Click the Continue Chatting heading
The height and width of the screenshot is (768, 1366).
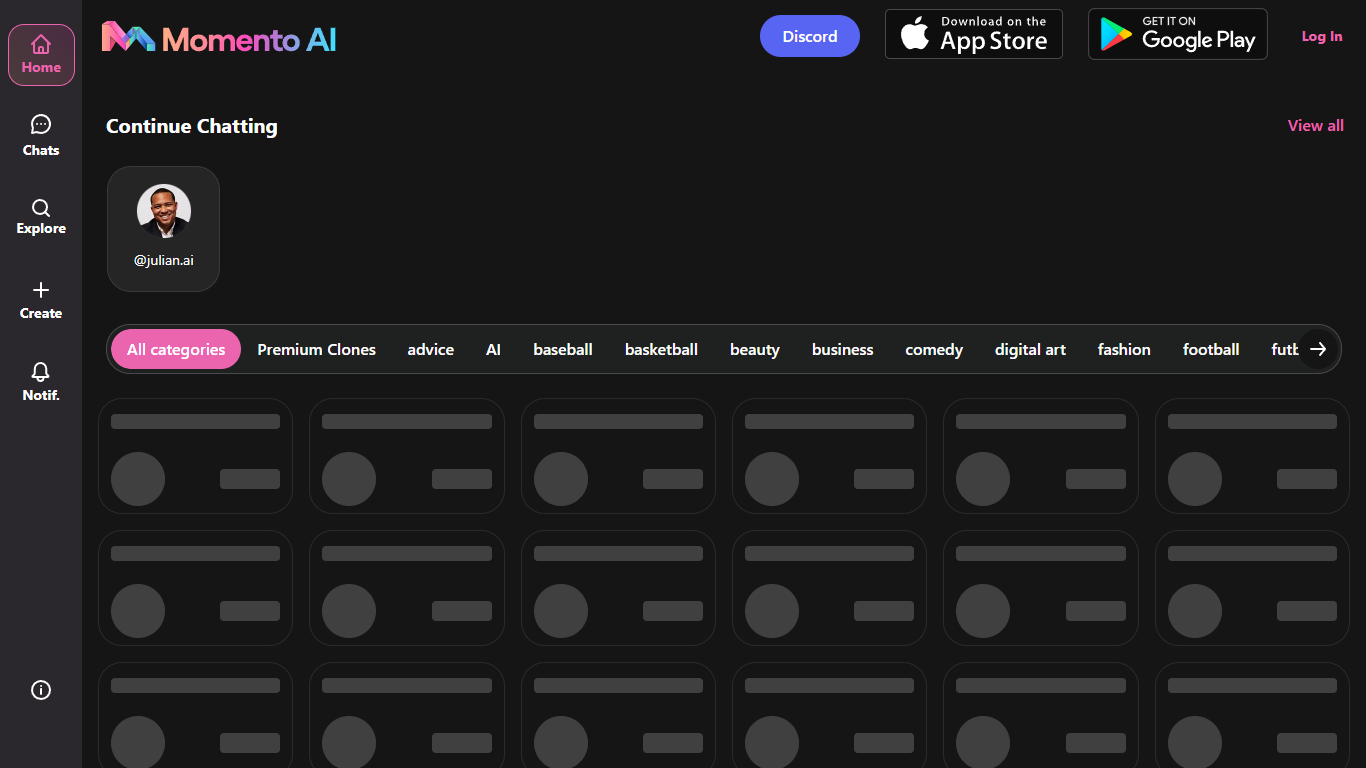(x=192, y=126)
